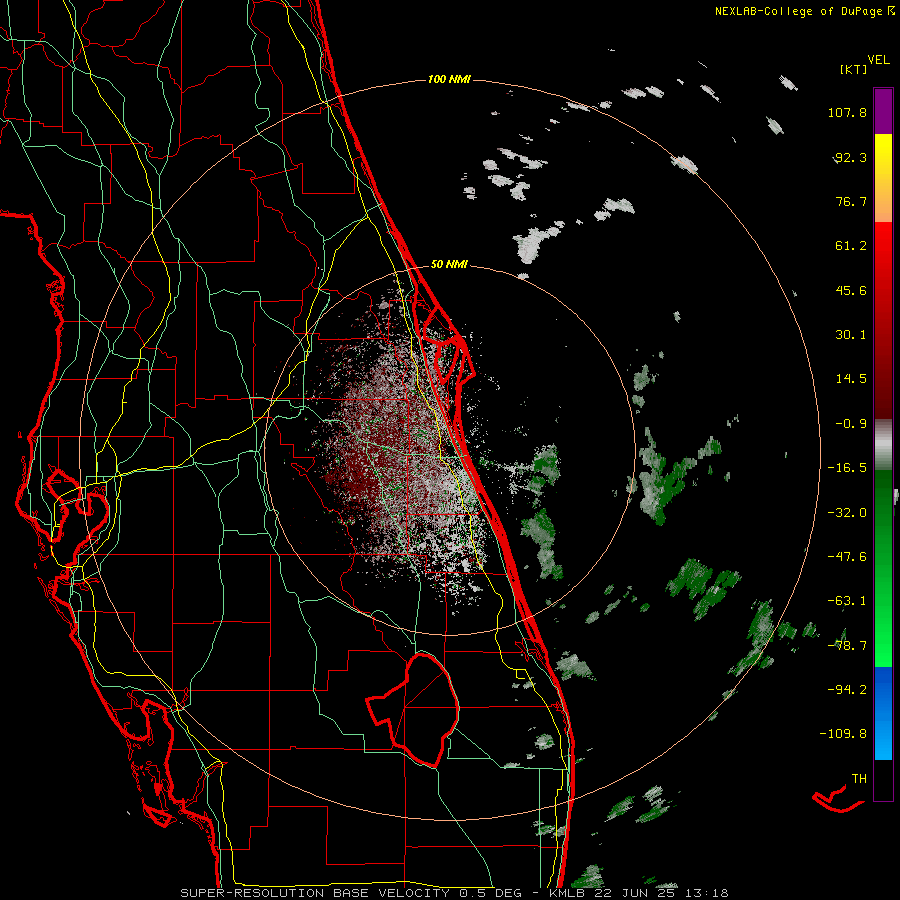900x900 pixels.
Task: Click the 107.8 velocity scale value
Action: point(847,112)
